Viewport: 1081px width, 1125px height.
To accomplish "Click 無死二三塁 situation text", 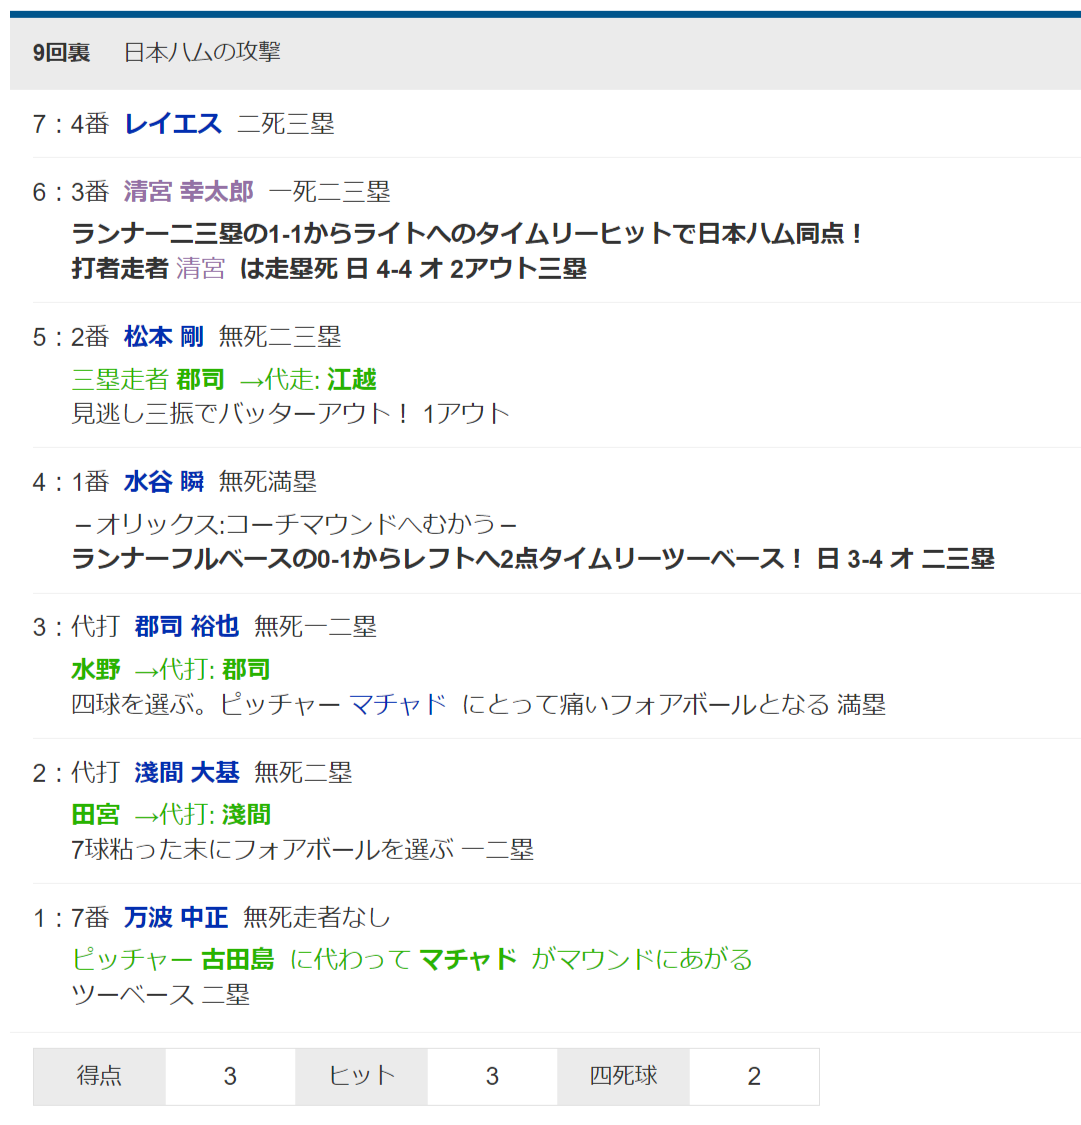I will click(280, 336).
